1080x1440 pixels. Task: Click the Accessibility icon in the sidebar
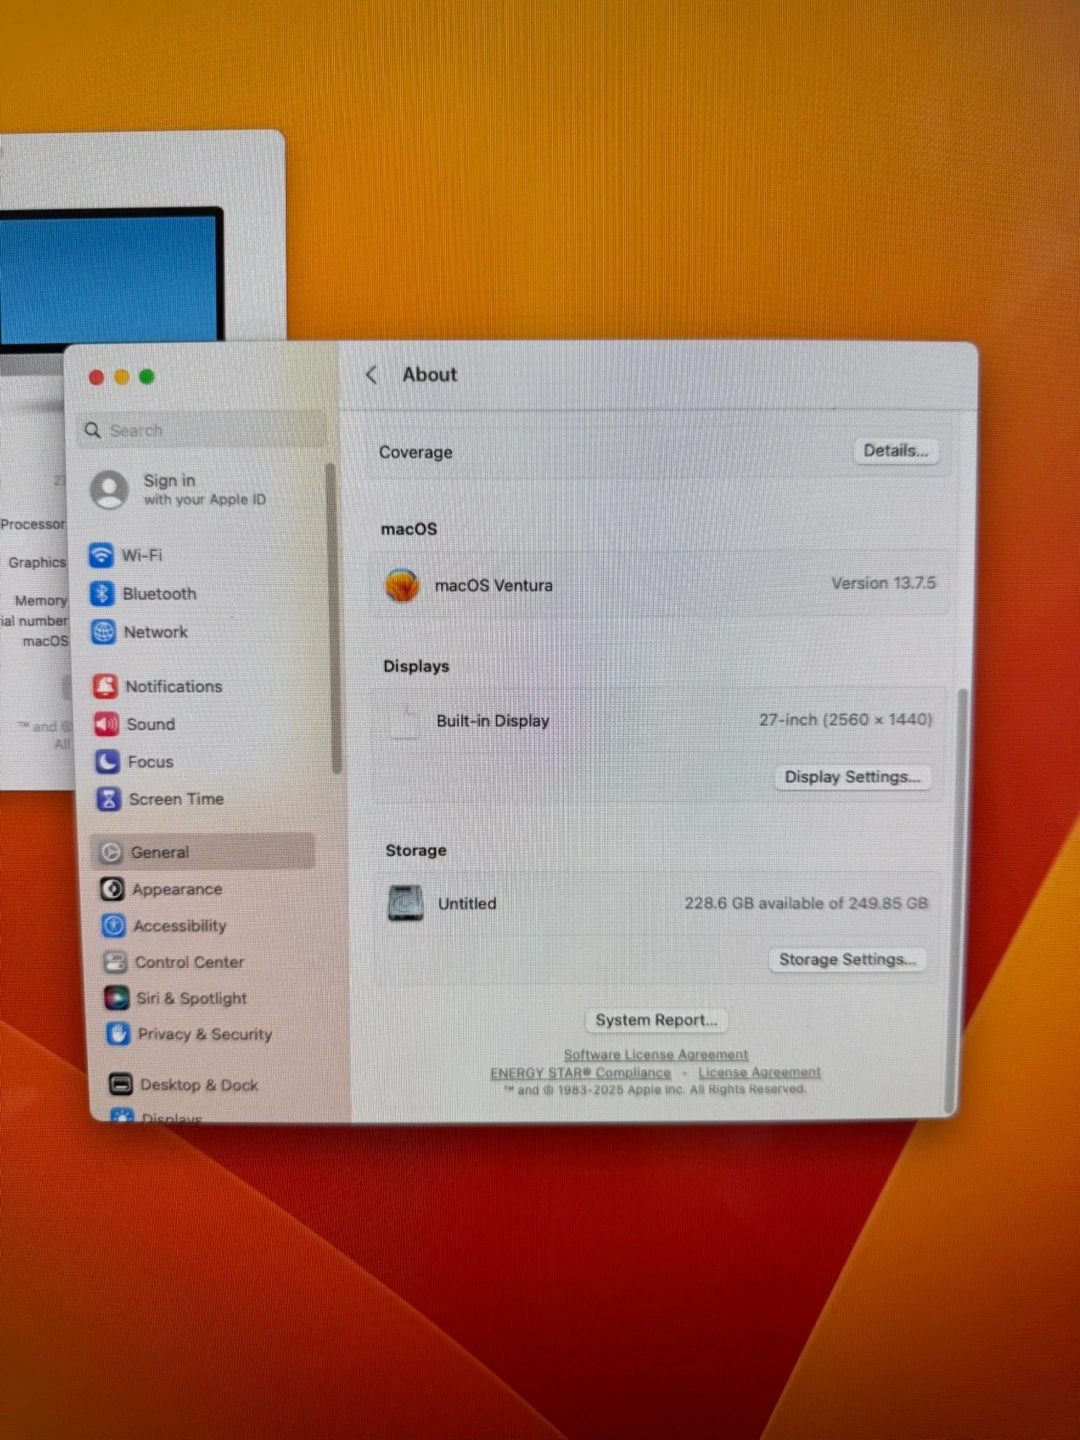tap(114, 926)
